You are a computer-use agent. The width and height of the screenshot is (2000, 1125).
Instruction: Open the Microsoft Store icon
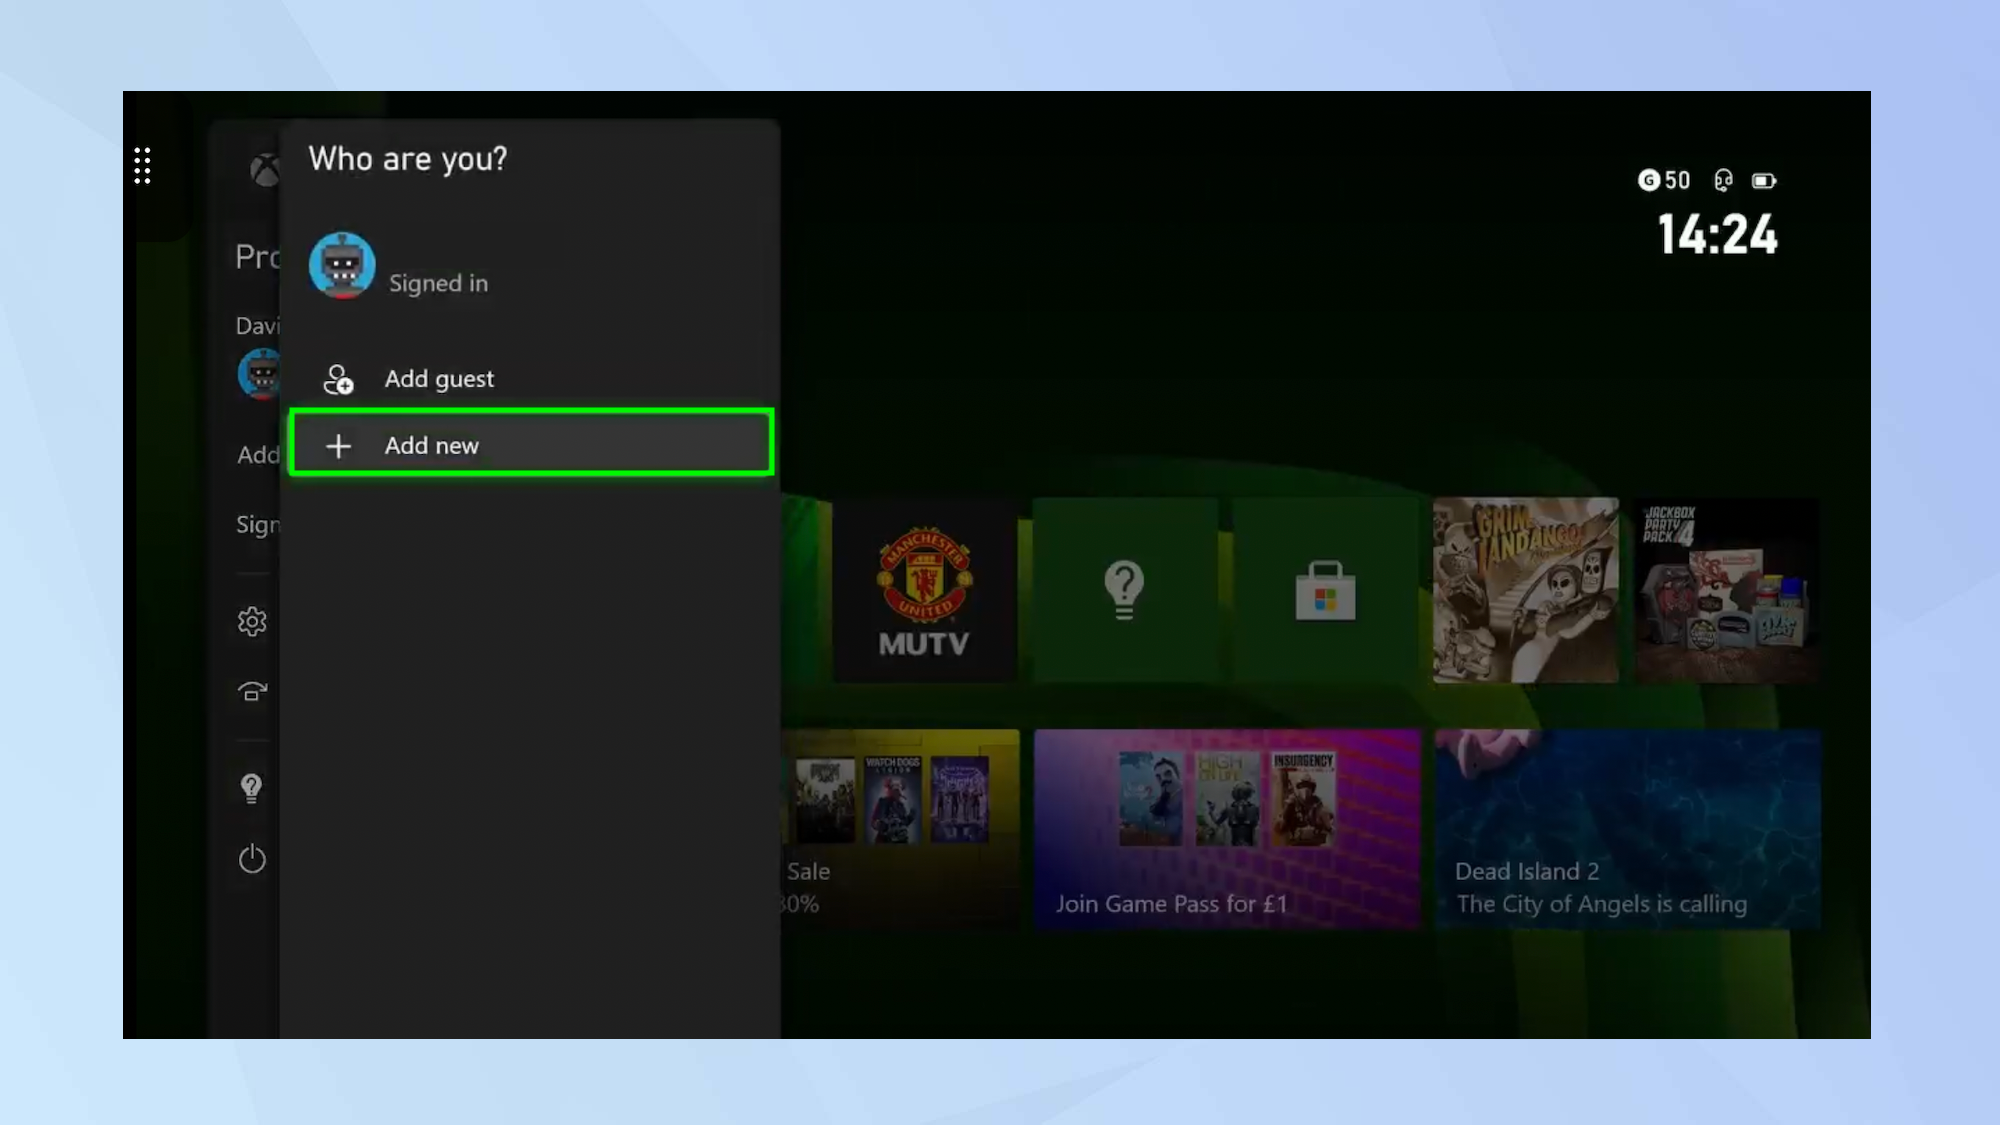[x=1326, y=589]
